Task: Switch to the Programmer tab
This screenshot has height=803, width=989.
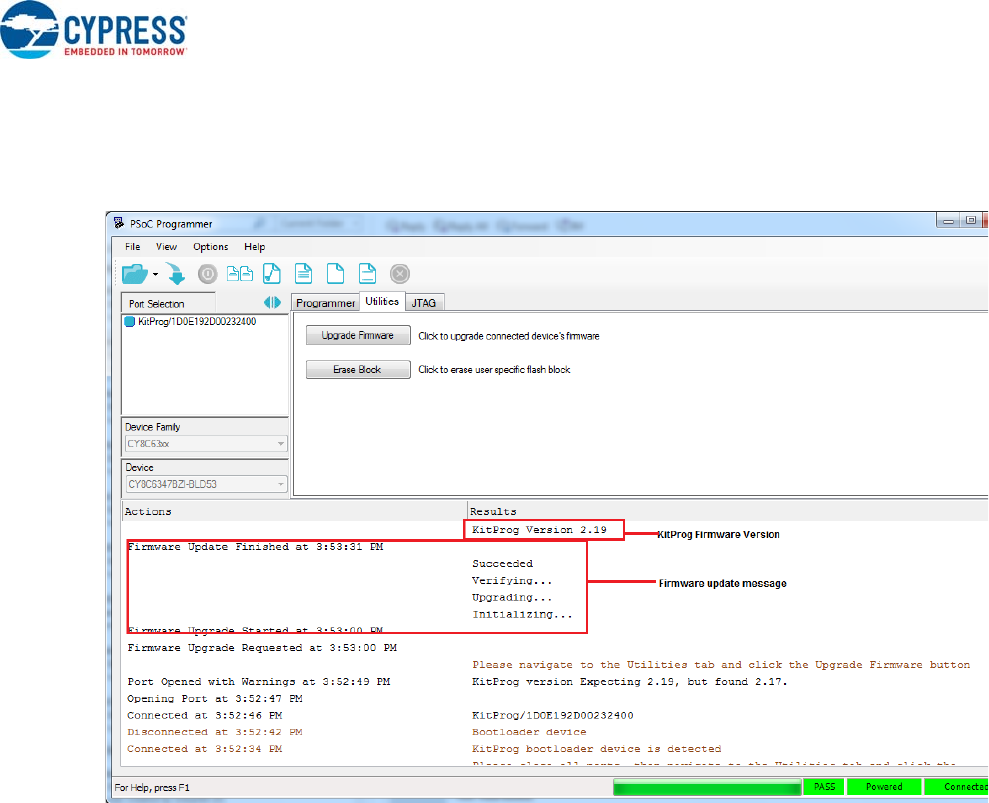Action: coord(326,303)
